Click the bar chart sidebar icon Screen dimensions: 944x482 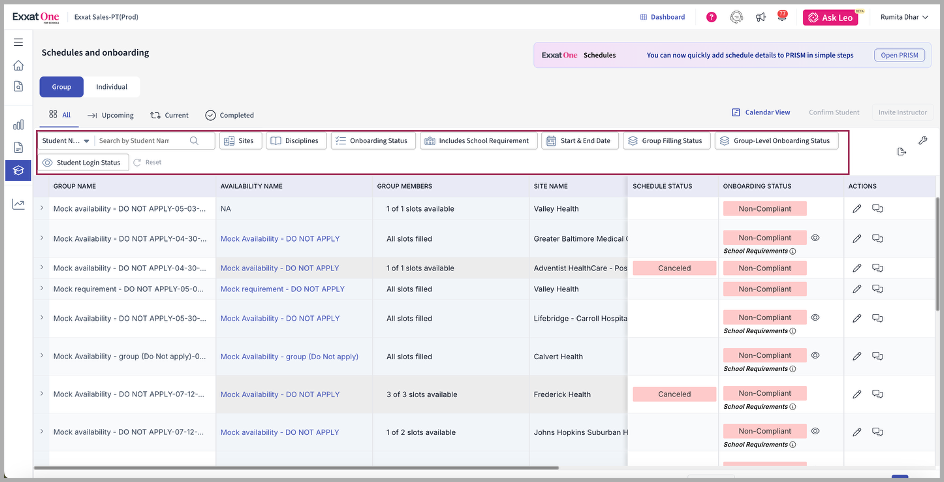coord(18,125)
